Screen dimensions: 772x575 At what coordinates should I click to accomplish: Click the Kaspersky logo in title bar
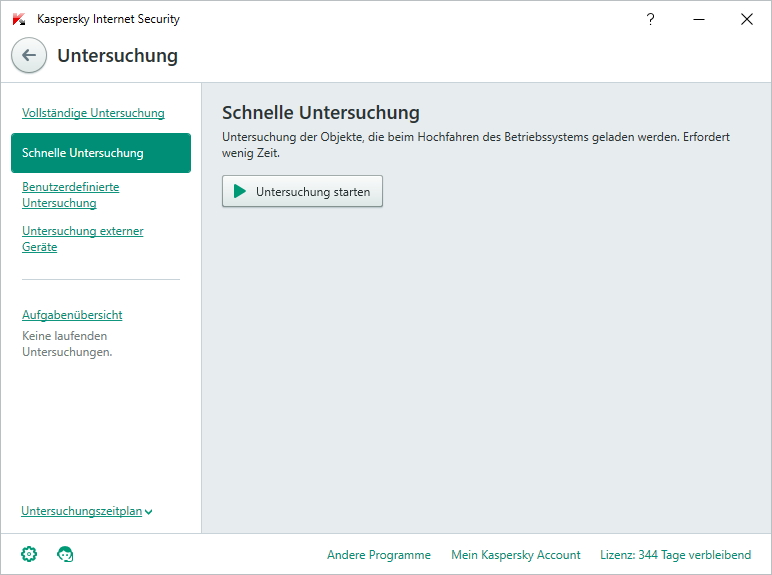pyautogui.click(x=19, y=19)
